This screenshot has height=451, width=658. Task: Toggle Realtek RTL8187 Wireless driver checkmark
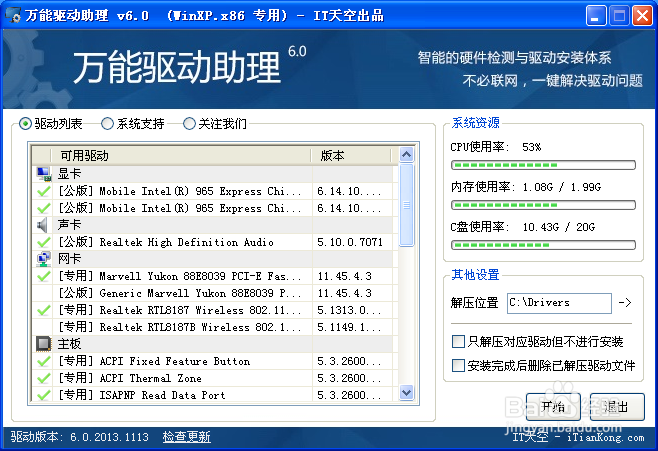click(43, 310)
